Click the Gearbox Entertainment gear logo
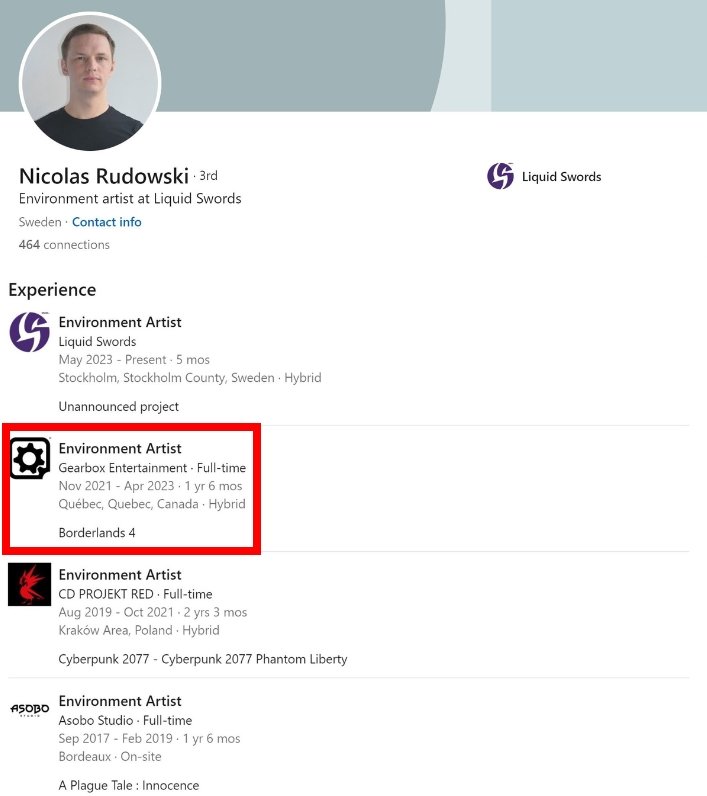 coord(30,458)
